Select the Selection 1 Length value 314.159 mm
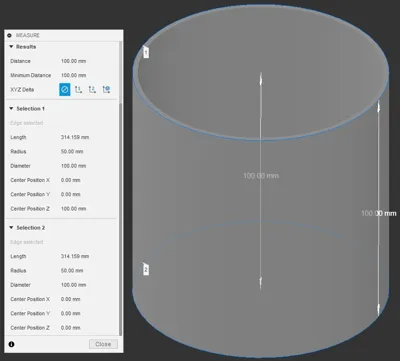The image size is (400, 361). [x=75, y=137]
